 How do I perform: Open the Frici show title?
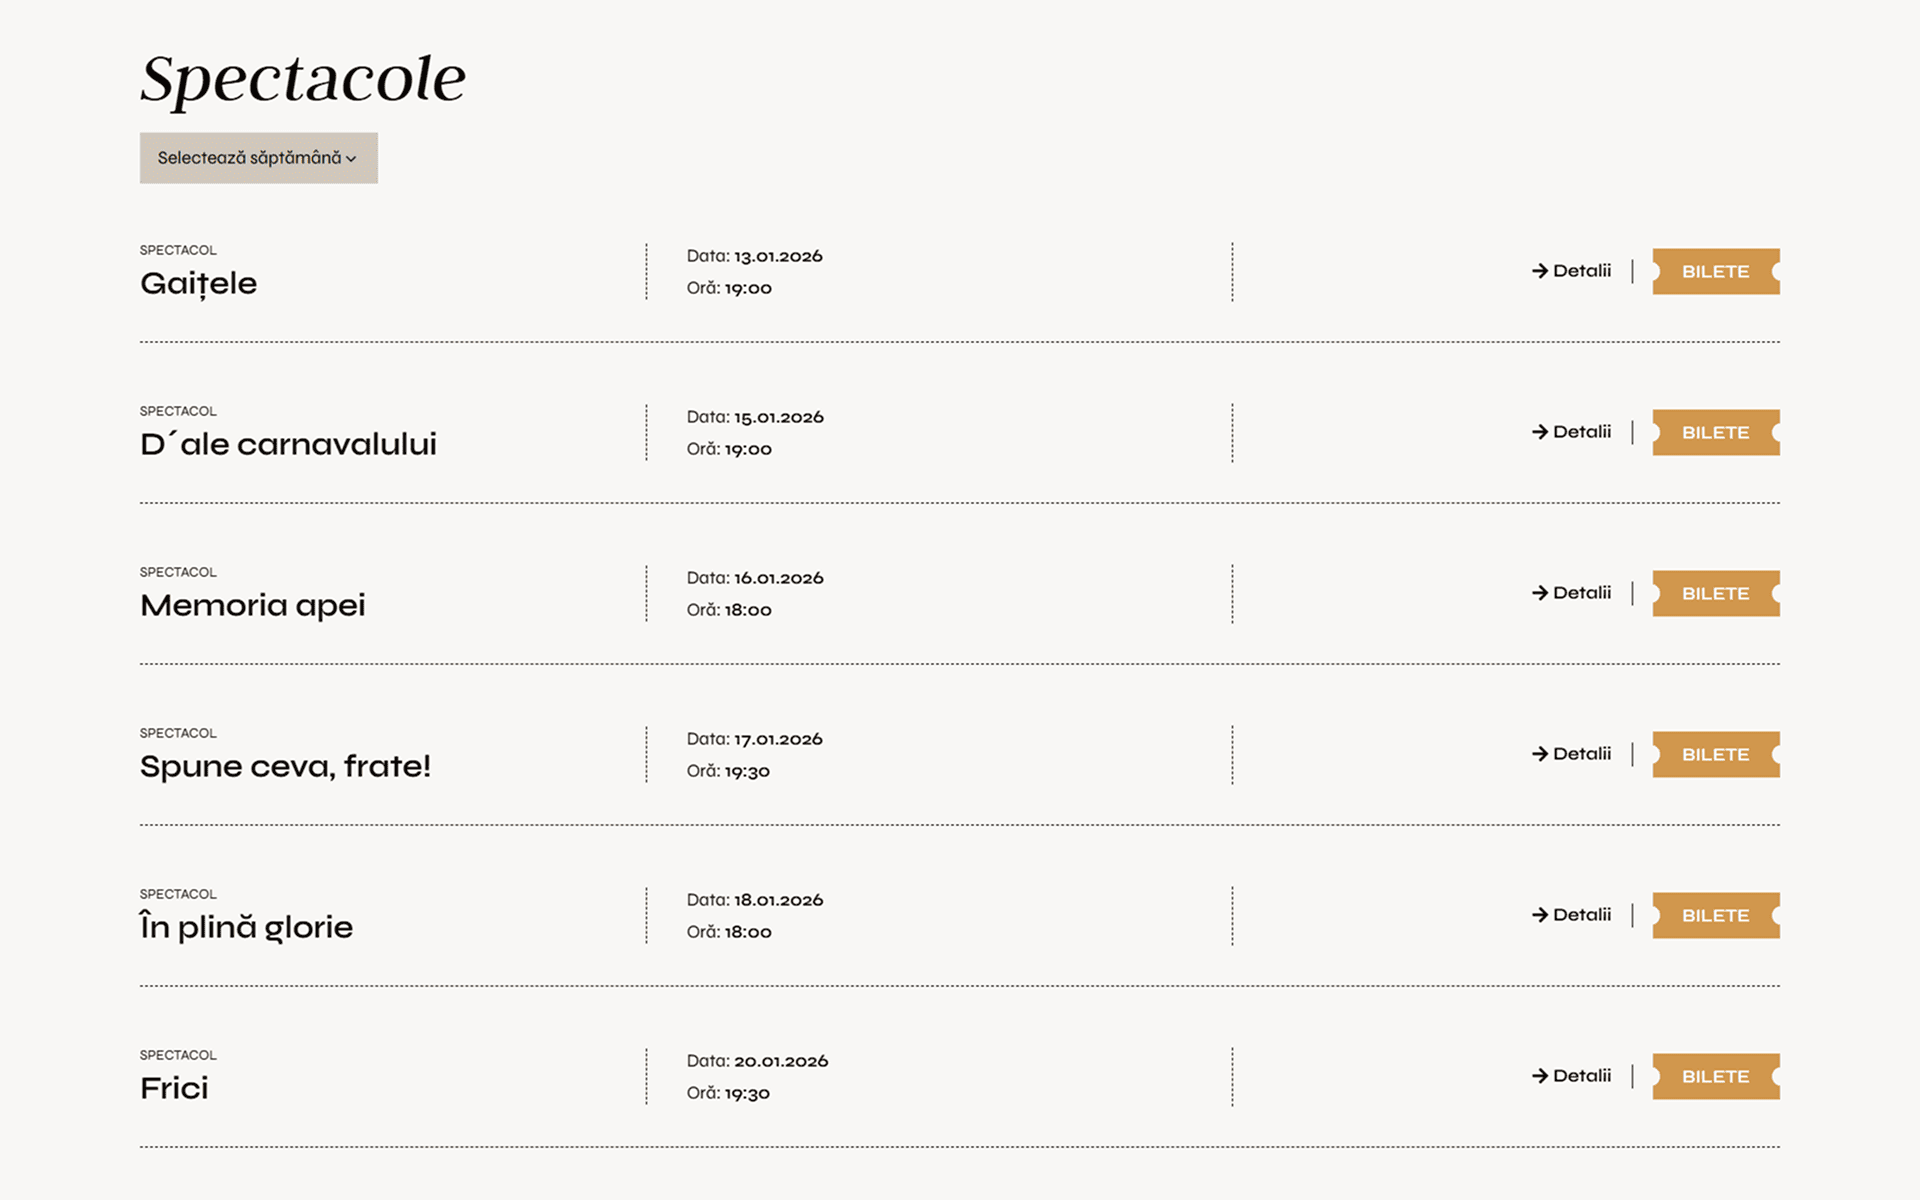point(175,1089)
